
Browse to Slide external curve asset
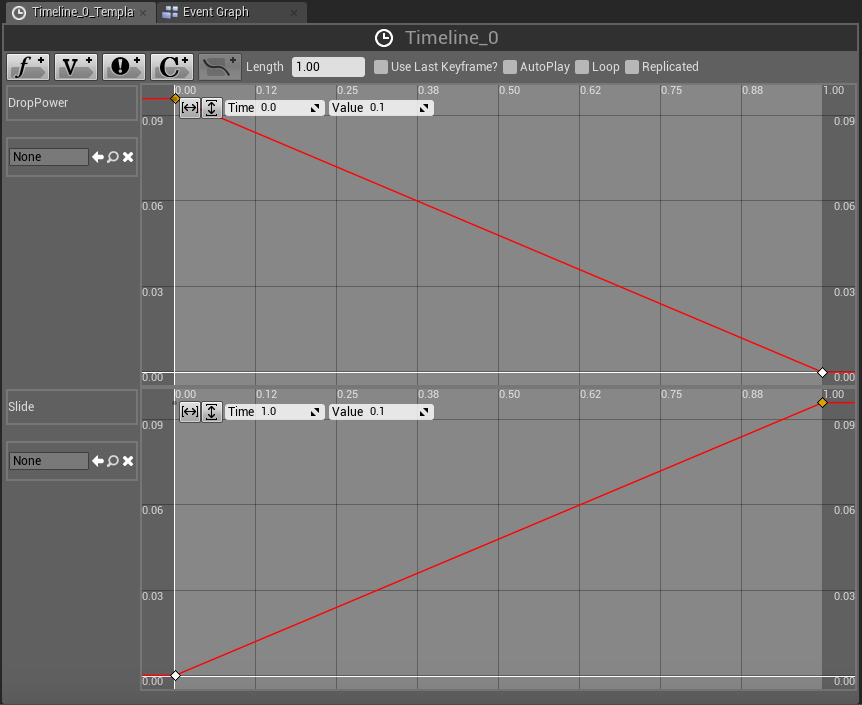113,461
